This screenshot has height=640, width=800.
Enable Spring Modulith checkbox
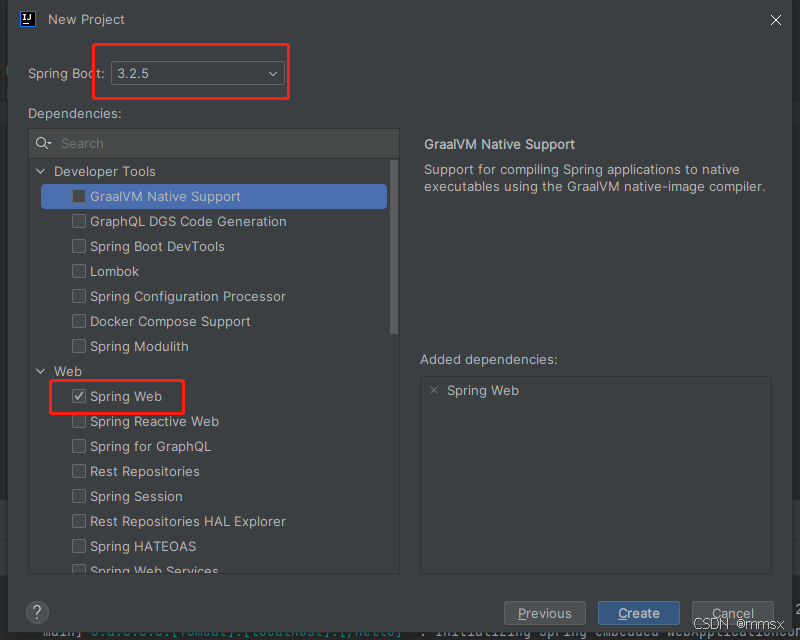(x=79, y=347)
